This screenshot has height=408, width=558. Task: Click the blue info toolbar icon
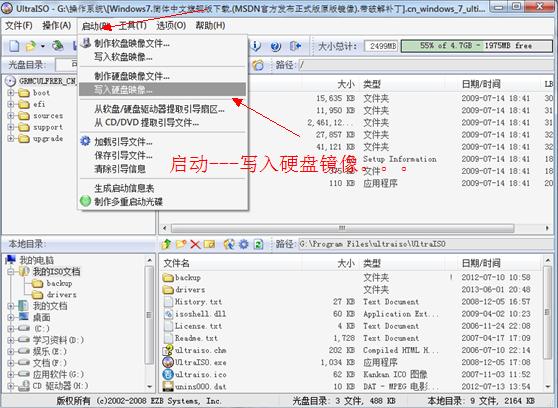[x=256, y=46]
